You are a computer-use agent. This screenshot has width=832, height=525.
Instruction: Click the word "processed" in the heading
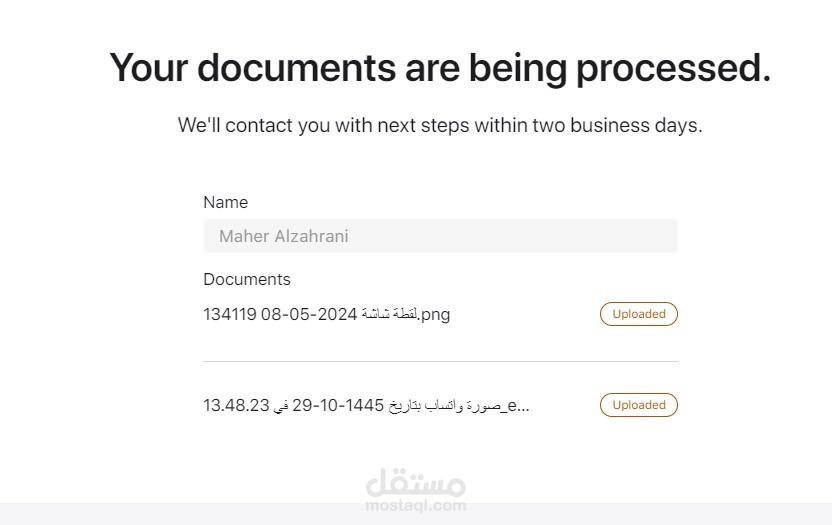point(677,68)
